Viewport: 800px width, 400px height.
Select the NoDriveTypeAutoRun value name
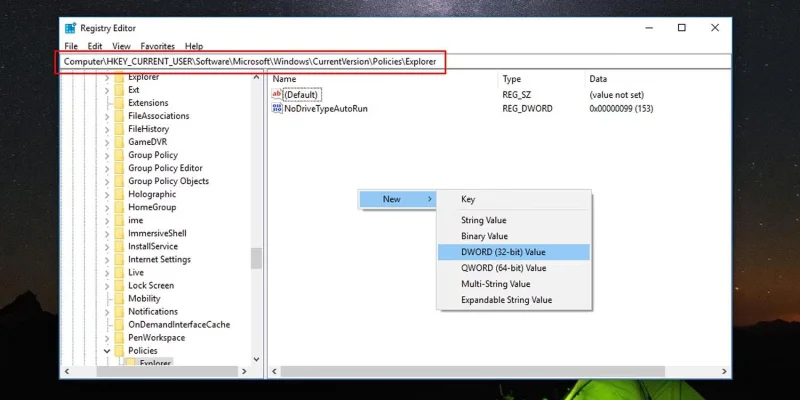[326, 109]
